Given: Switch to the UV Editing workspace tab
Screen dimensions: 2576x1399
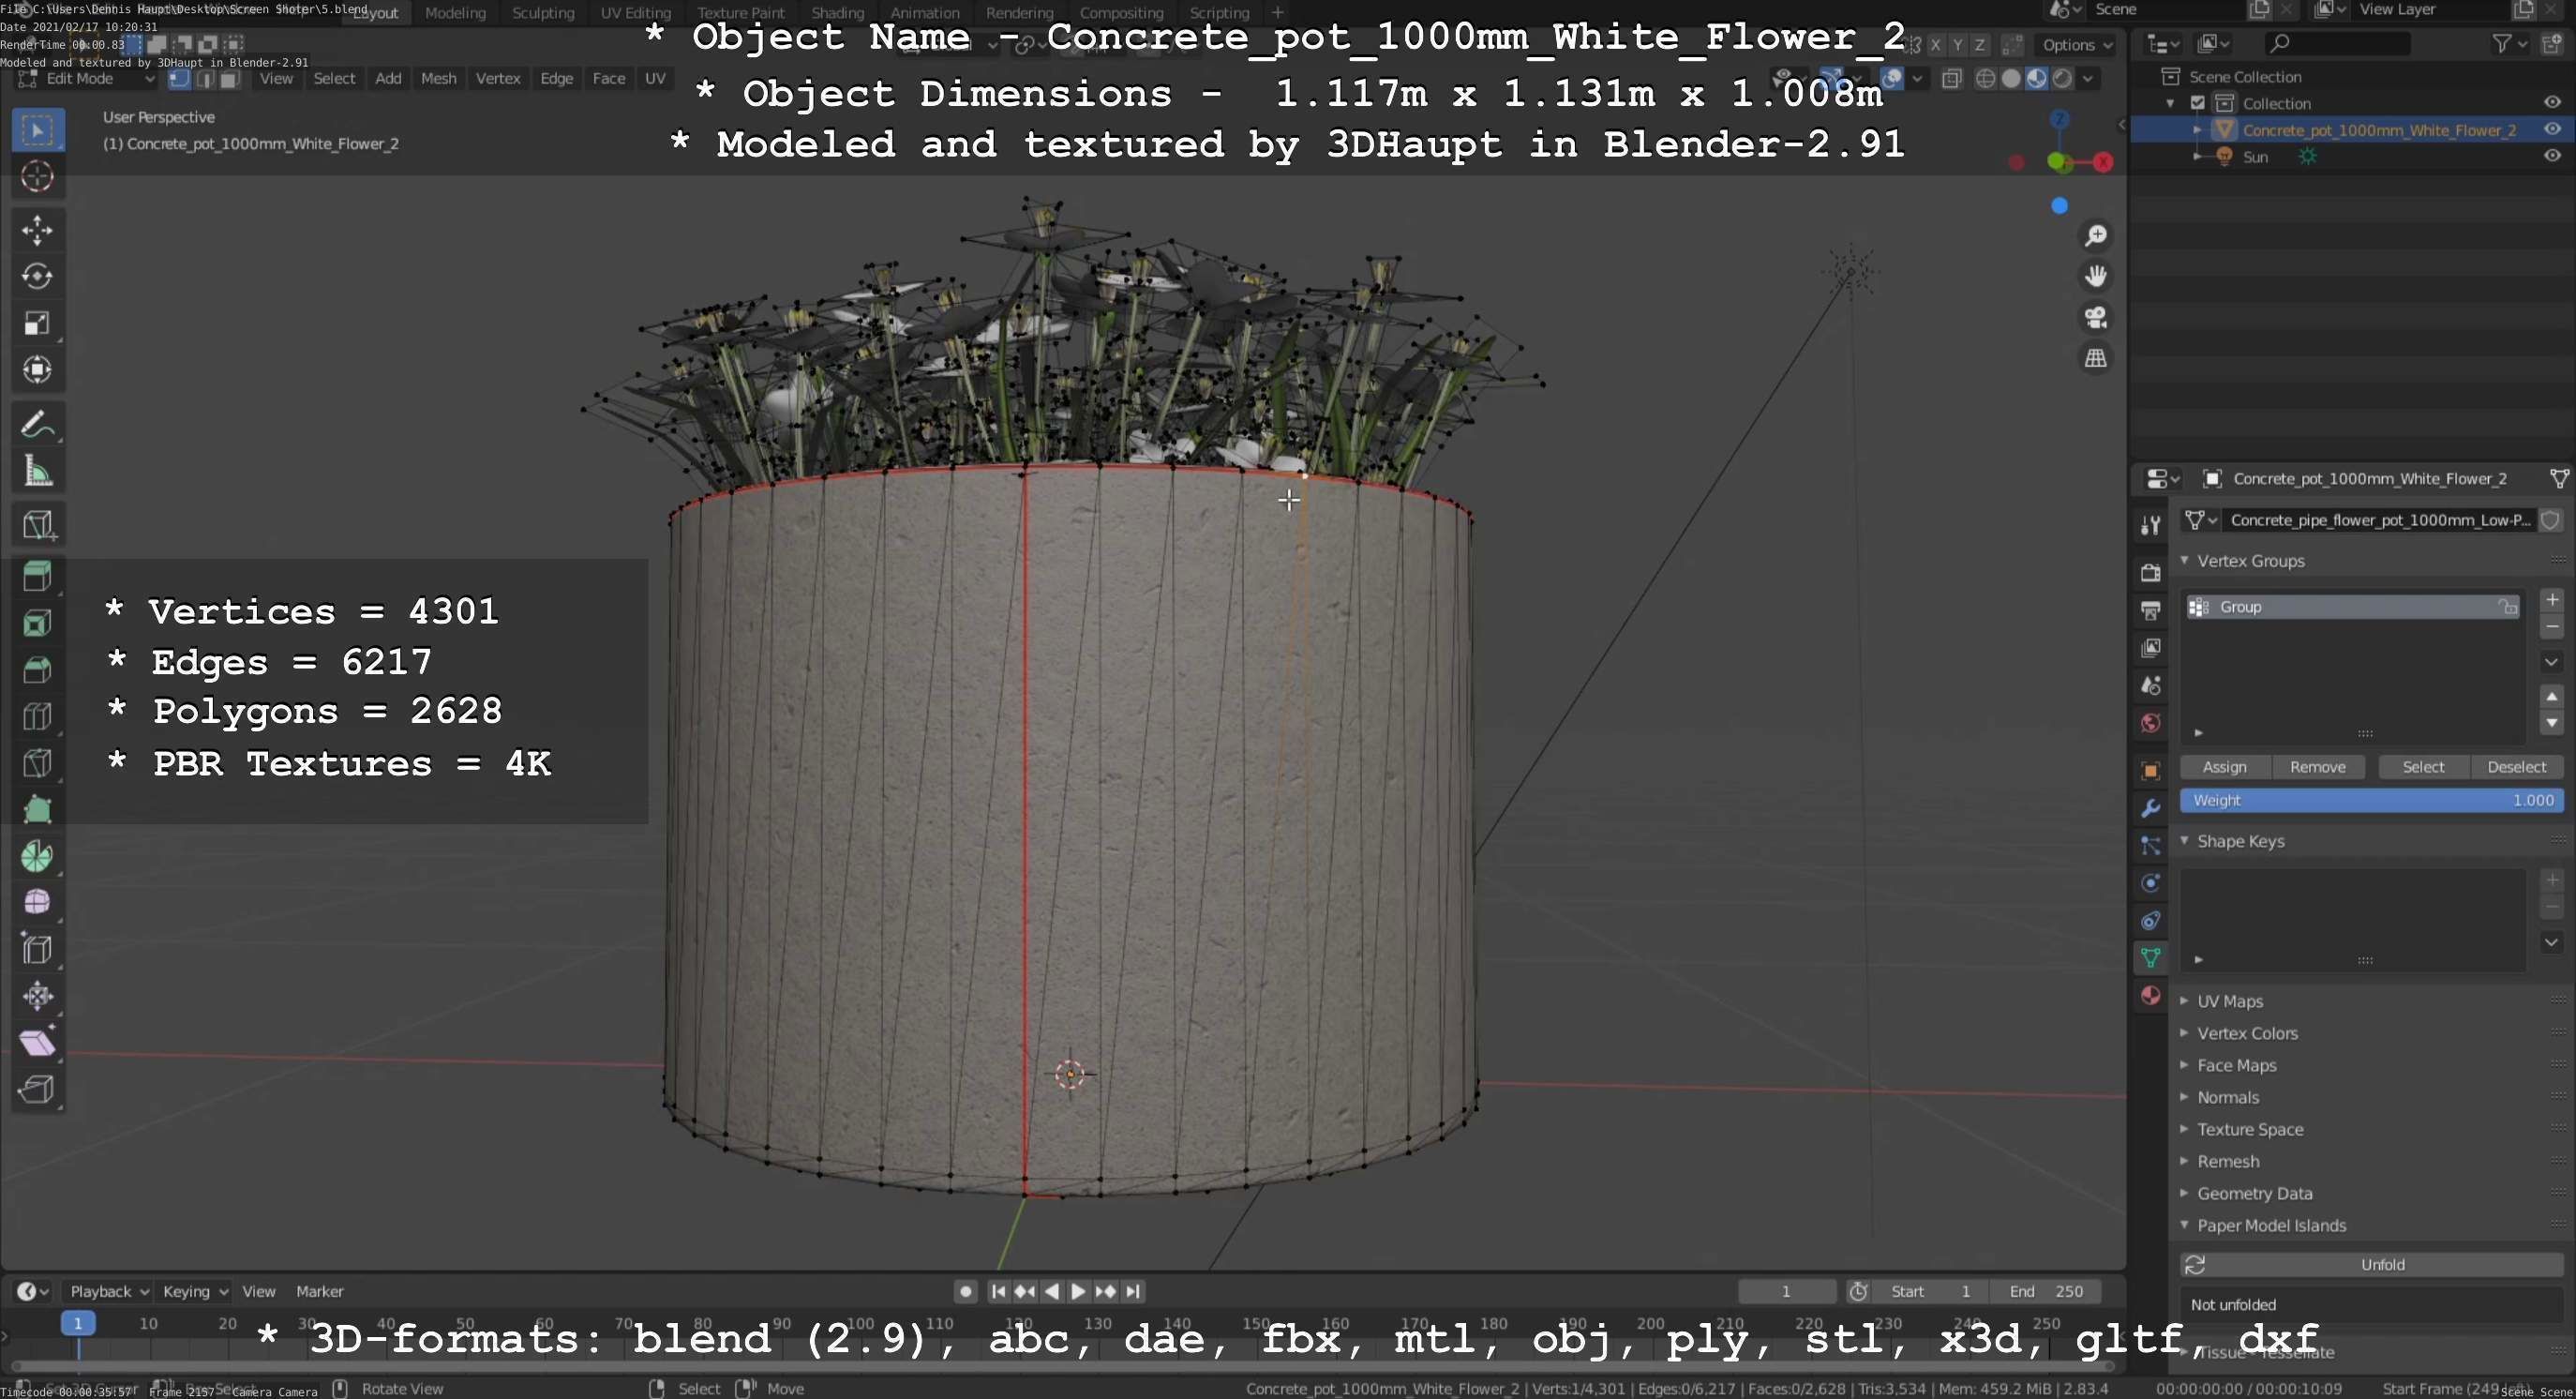Looking at the screenshot, I should pyautogui.click(x=635, y=13).
